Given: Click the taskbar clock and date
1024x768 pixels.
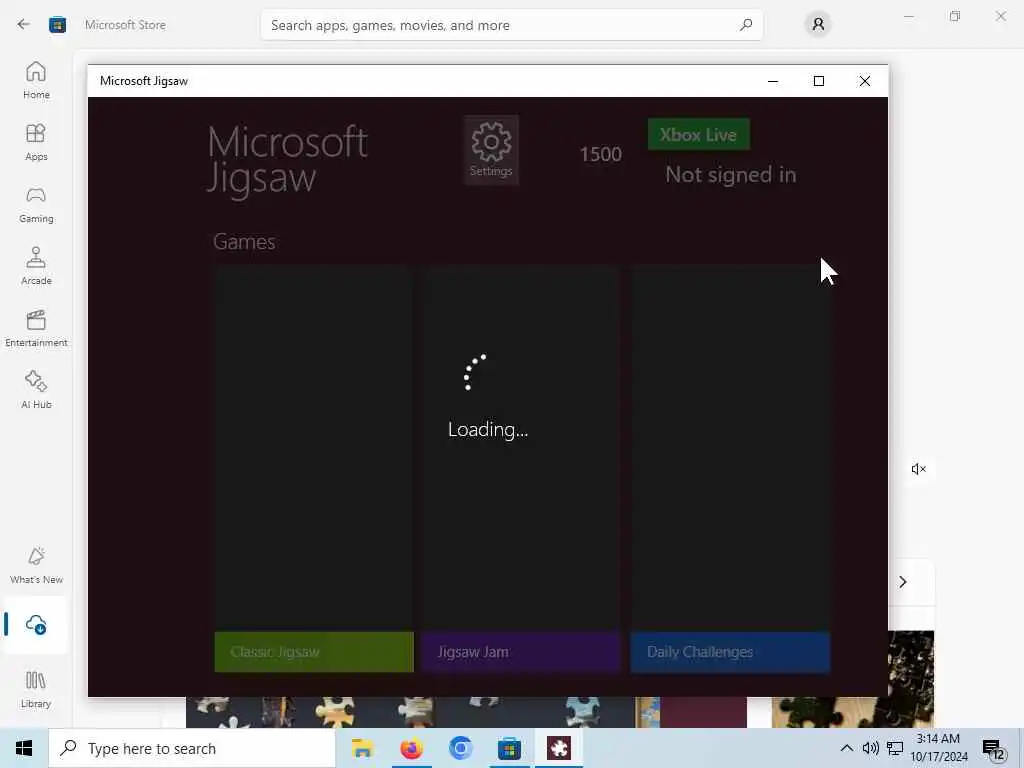Looking at the screenshot, I should (x=938, y=748).
